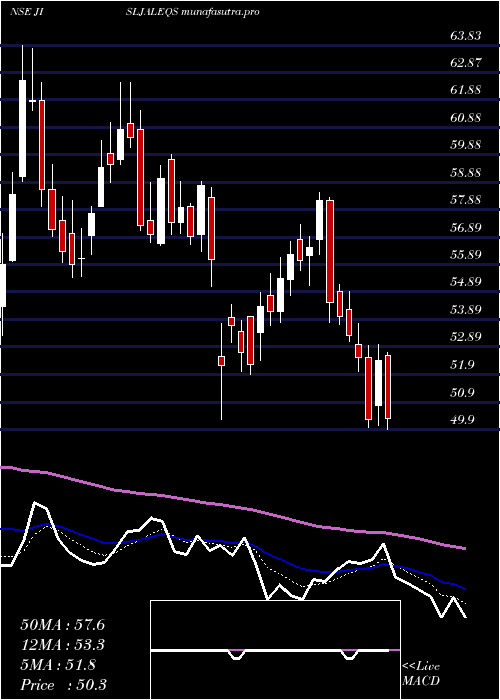Screen dimensions: 500x700
Task: Click the 51.9 price axis label
Action: 462,365
